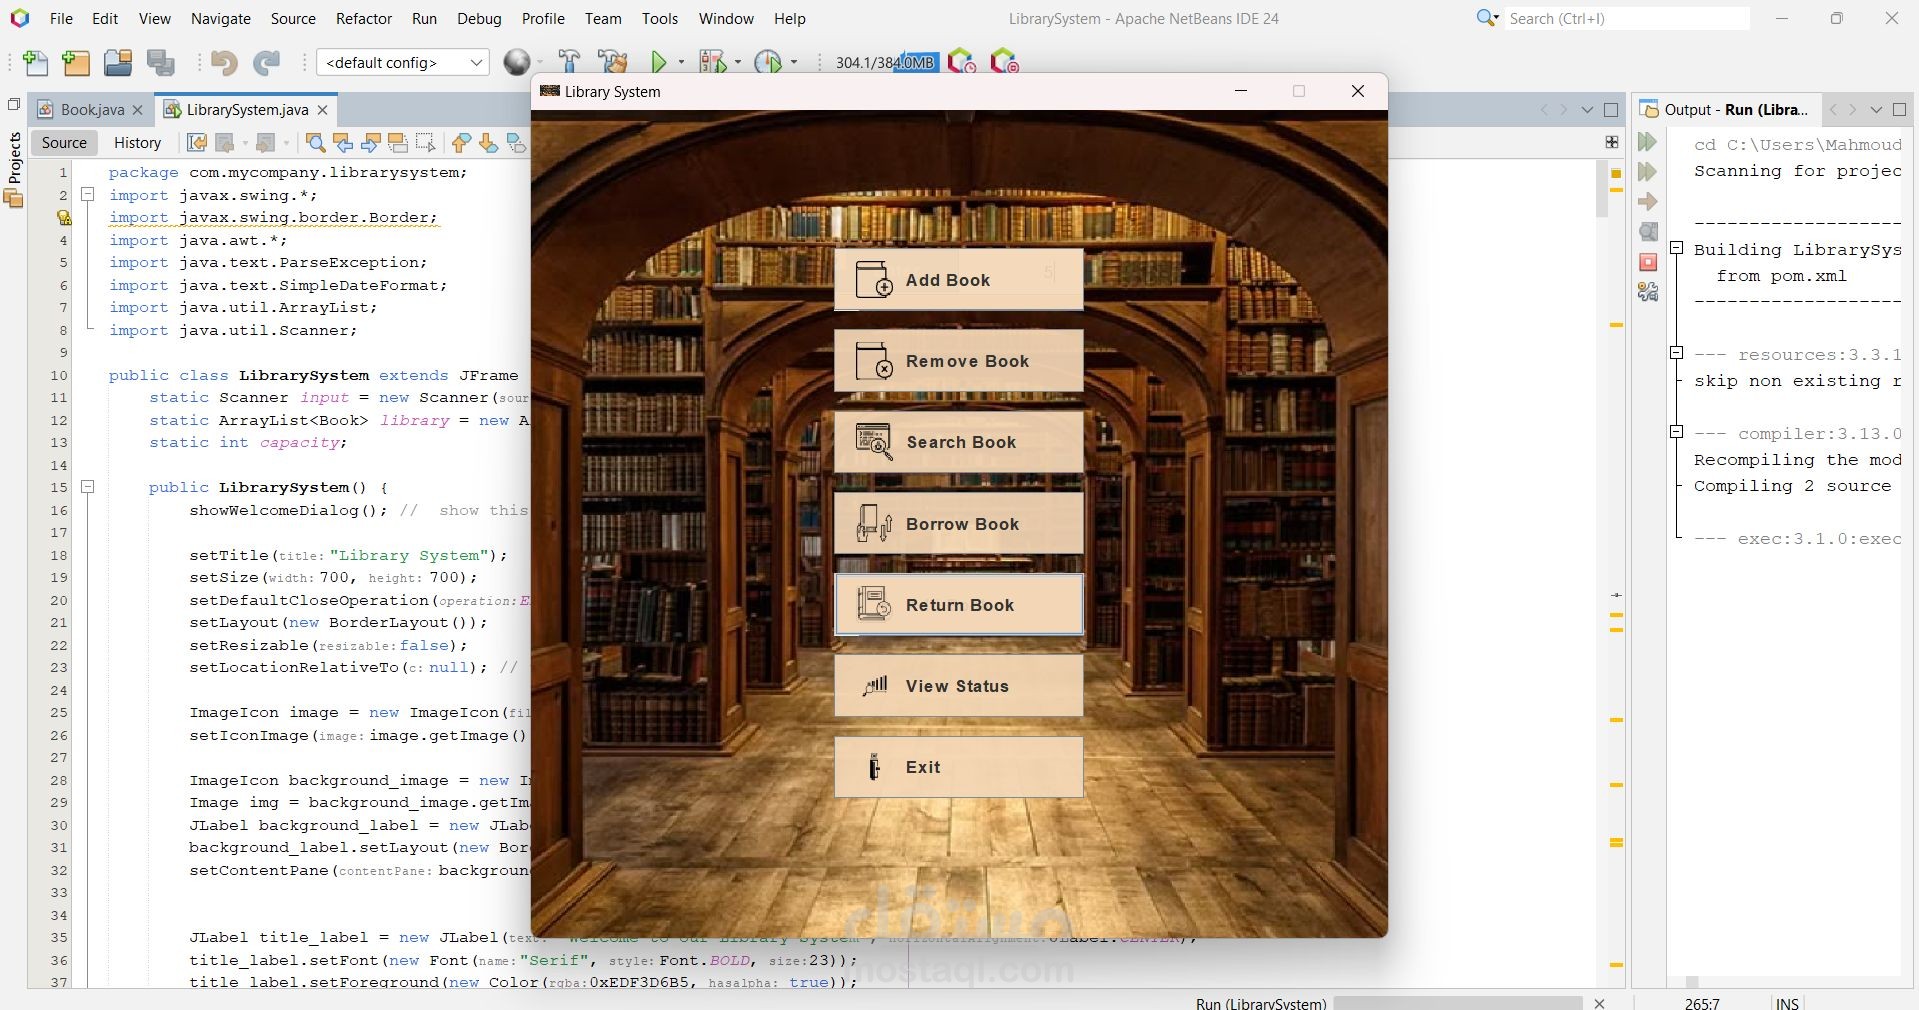Click the globe browser icon in toolbar
This screenshot has width=1919, height=1010.
[516, 62]
